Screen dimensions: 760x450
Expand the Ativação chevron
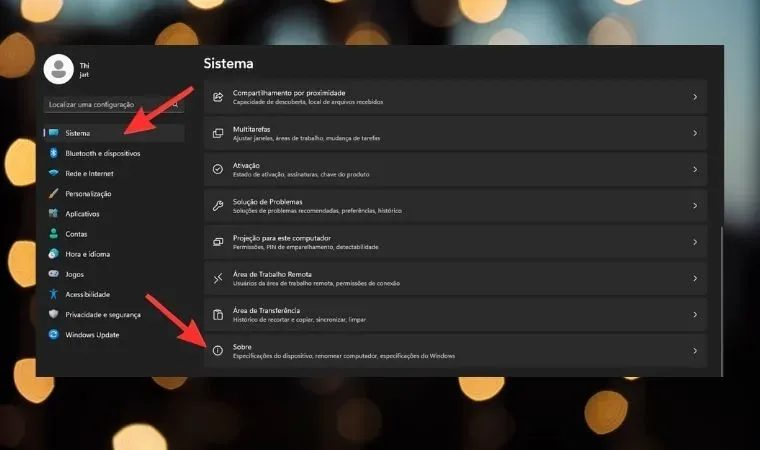click(695, 169)
